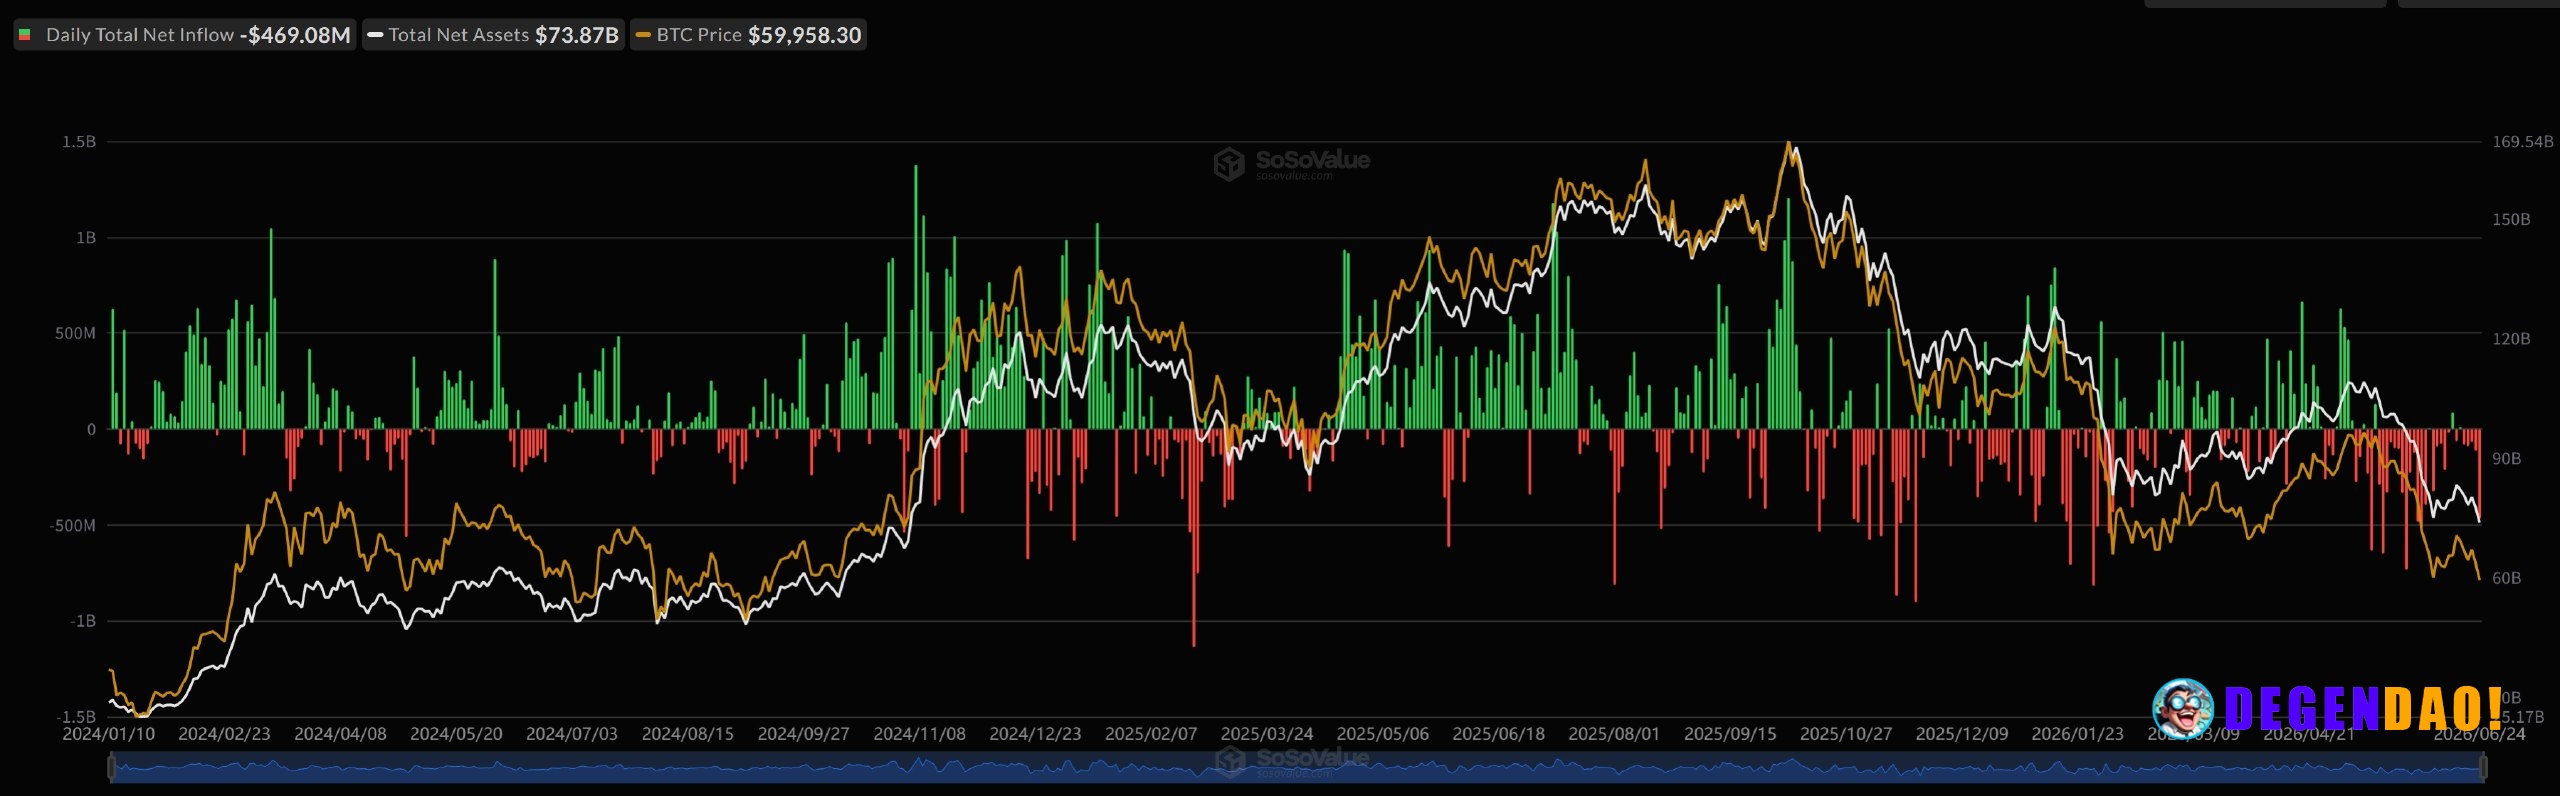Toggle the Total Net Assets legend series
This screenshot has width=2560, height=796.
493,35
